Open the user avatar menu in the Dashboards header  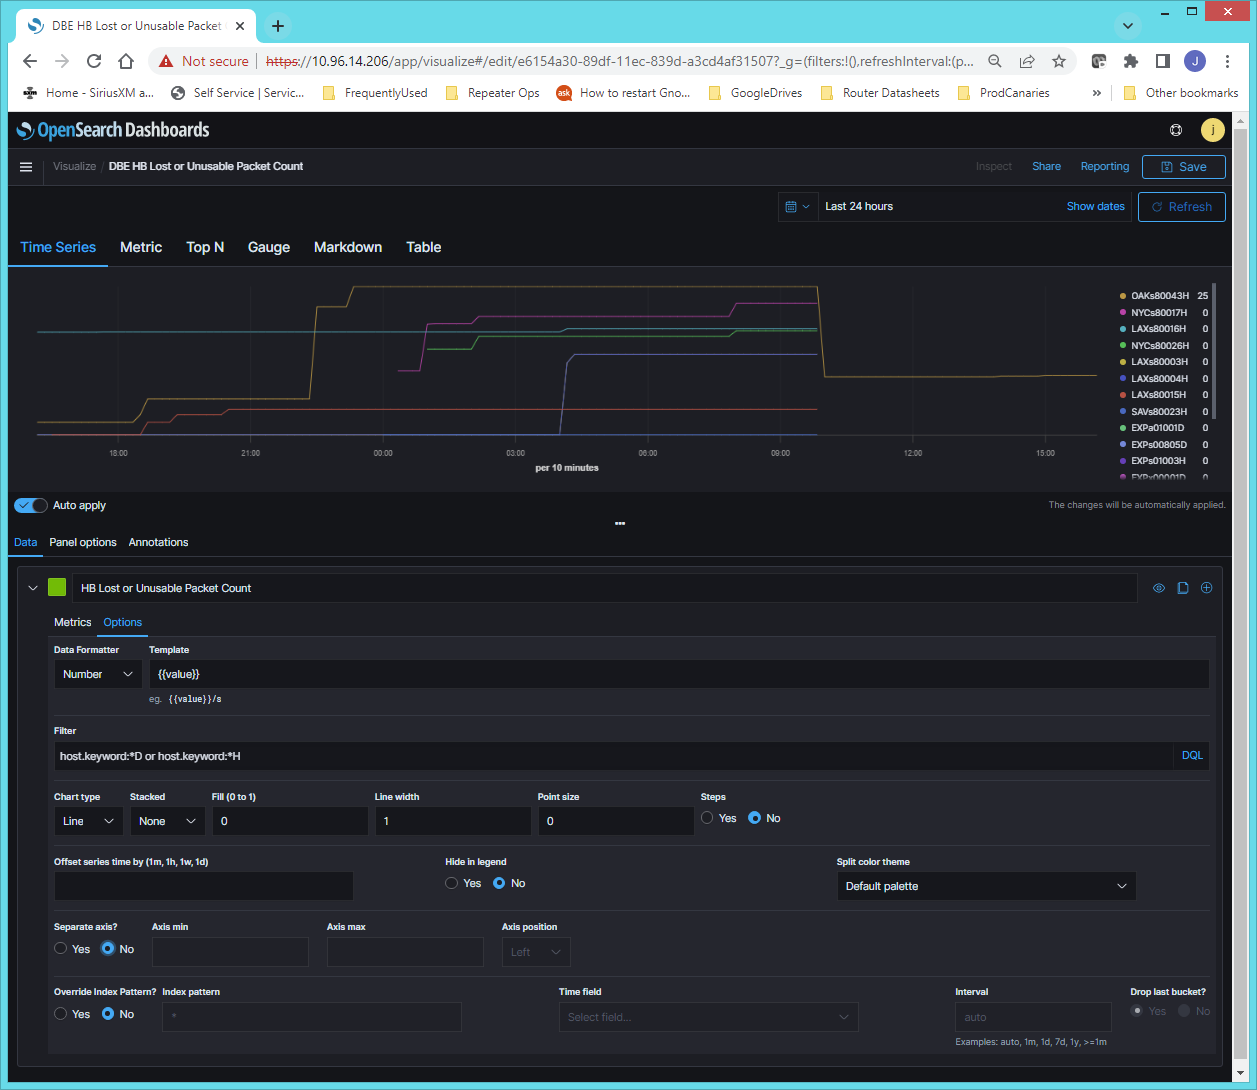(1212, 130)
